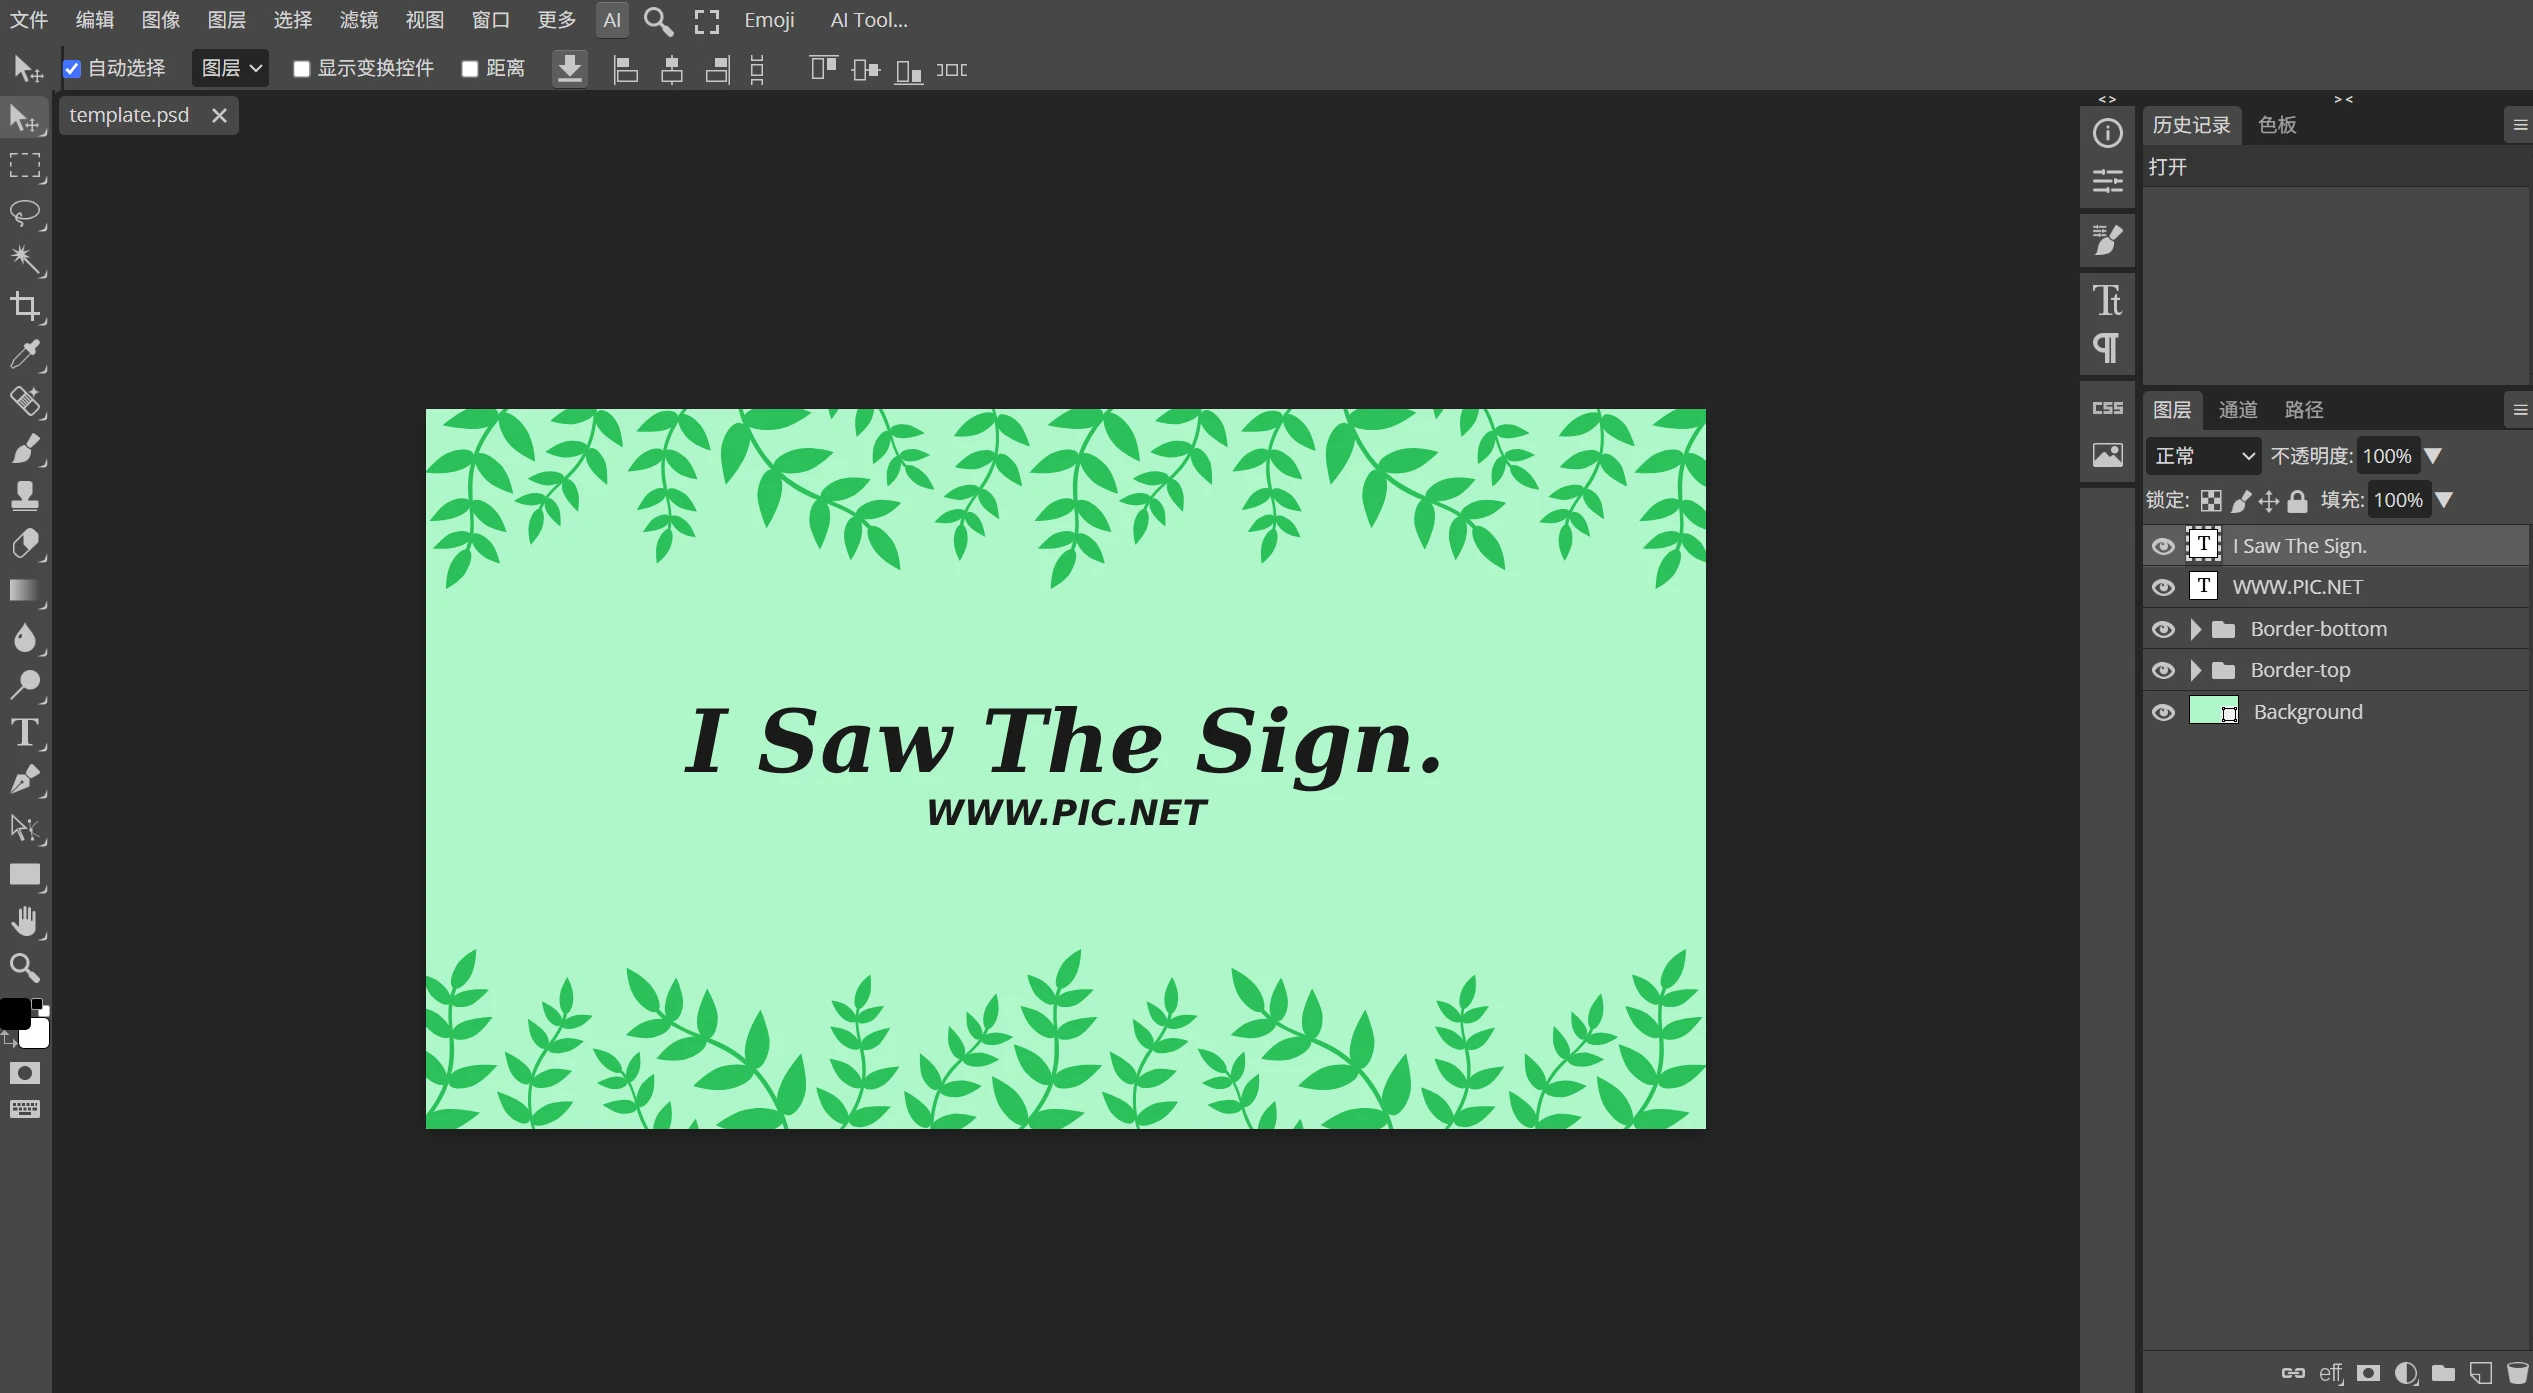Open the History panel options menu

(2520, 125)
